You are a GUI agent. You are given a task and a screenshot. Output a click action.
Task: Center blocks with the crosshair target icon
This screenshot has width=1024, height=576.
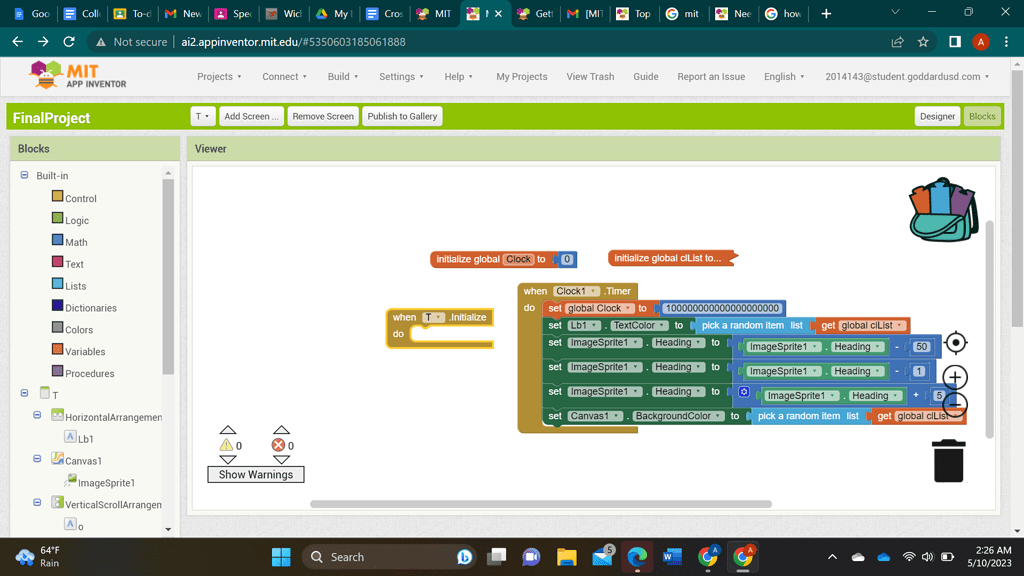955,342
